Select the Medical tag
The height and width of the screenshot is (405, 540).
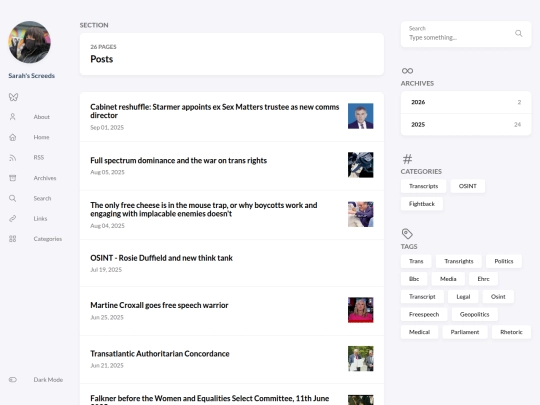coord(419,332)
